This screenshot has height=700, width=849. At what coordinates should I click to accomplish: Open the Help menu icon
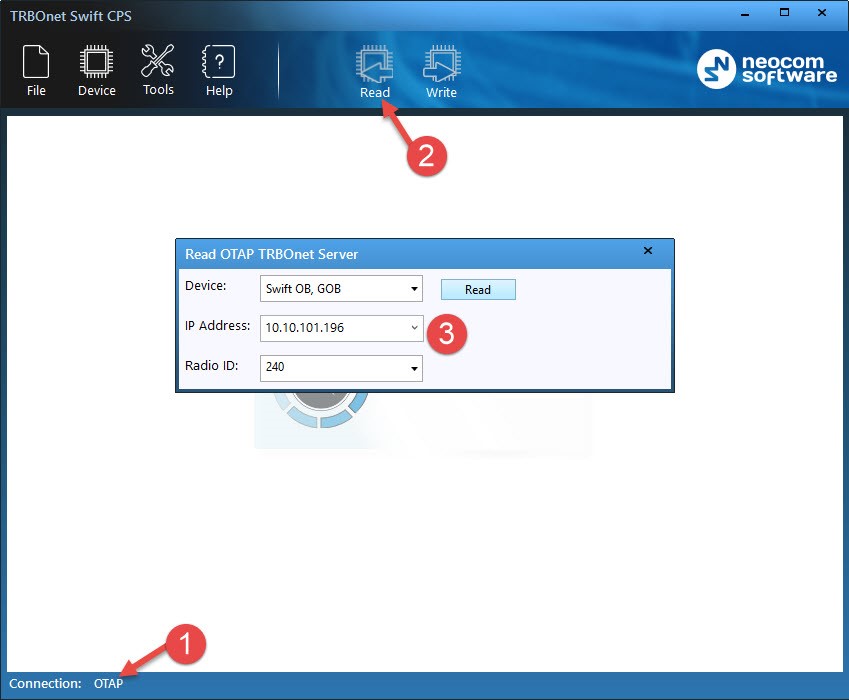[x=219, y=70]
